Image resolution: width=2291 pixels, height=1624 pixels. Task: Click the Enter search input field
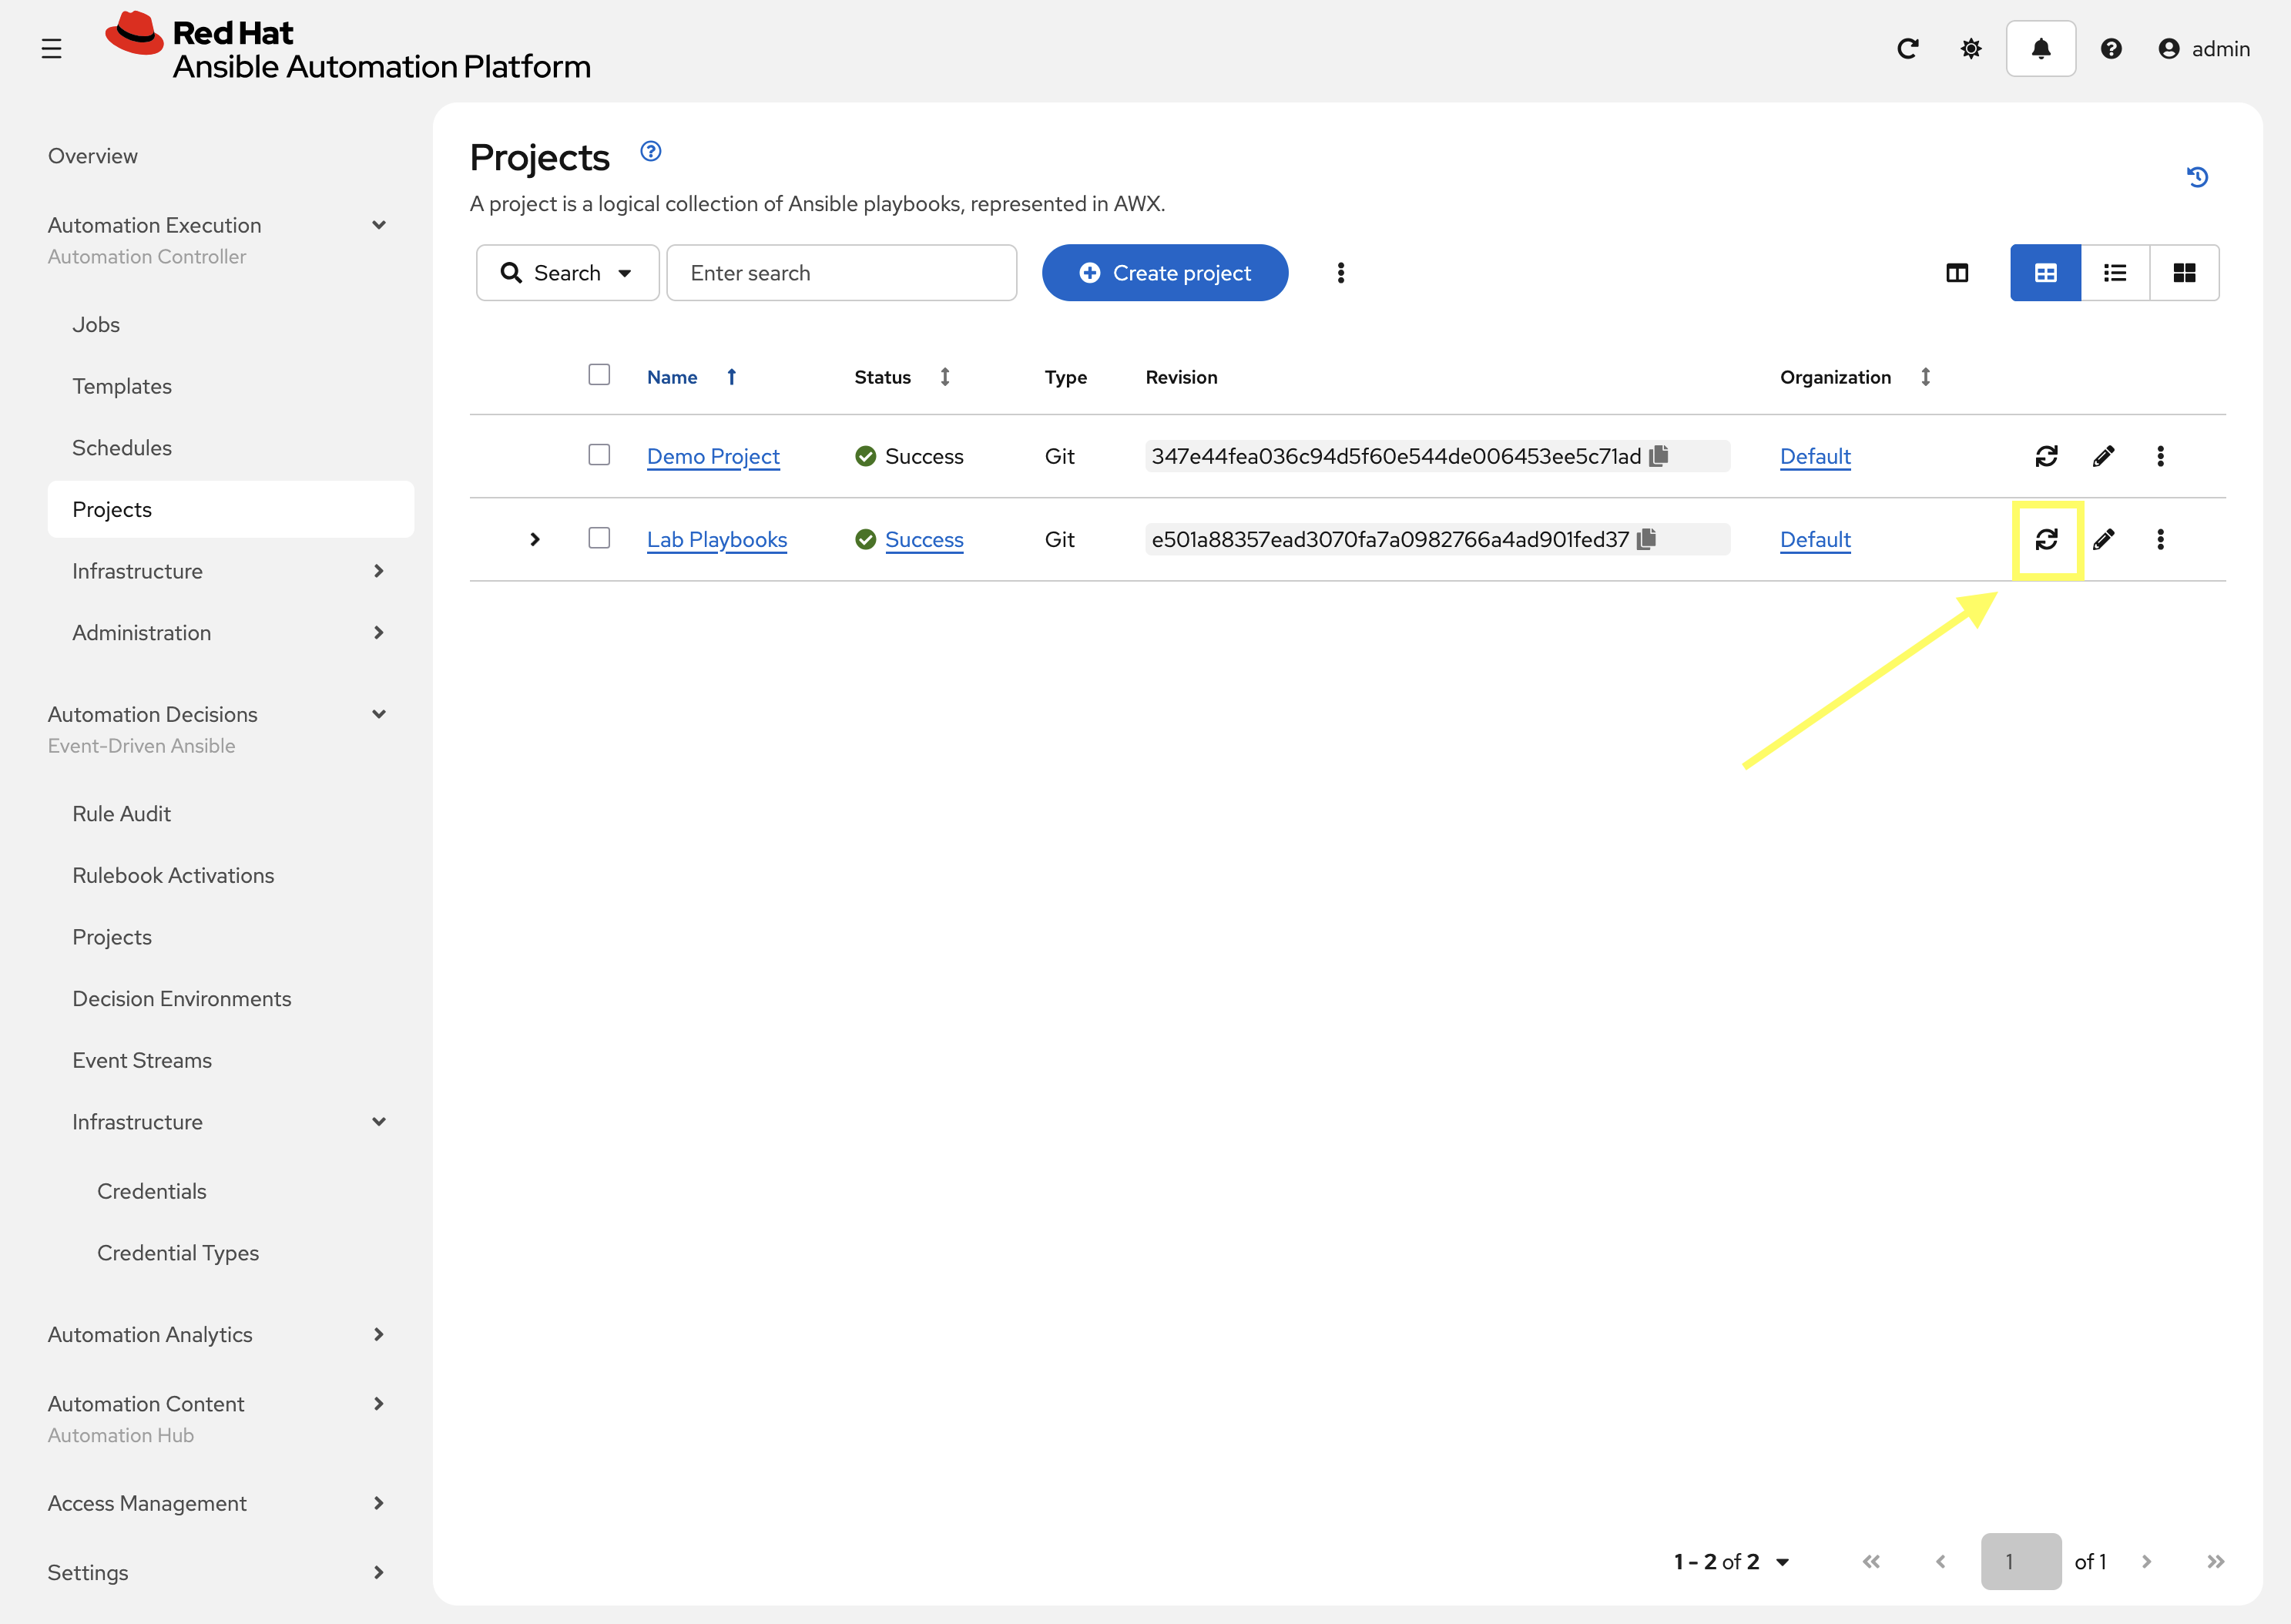[841, 273]
